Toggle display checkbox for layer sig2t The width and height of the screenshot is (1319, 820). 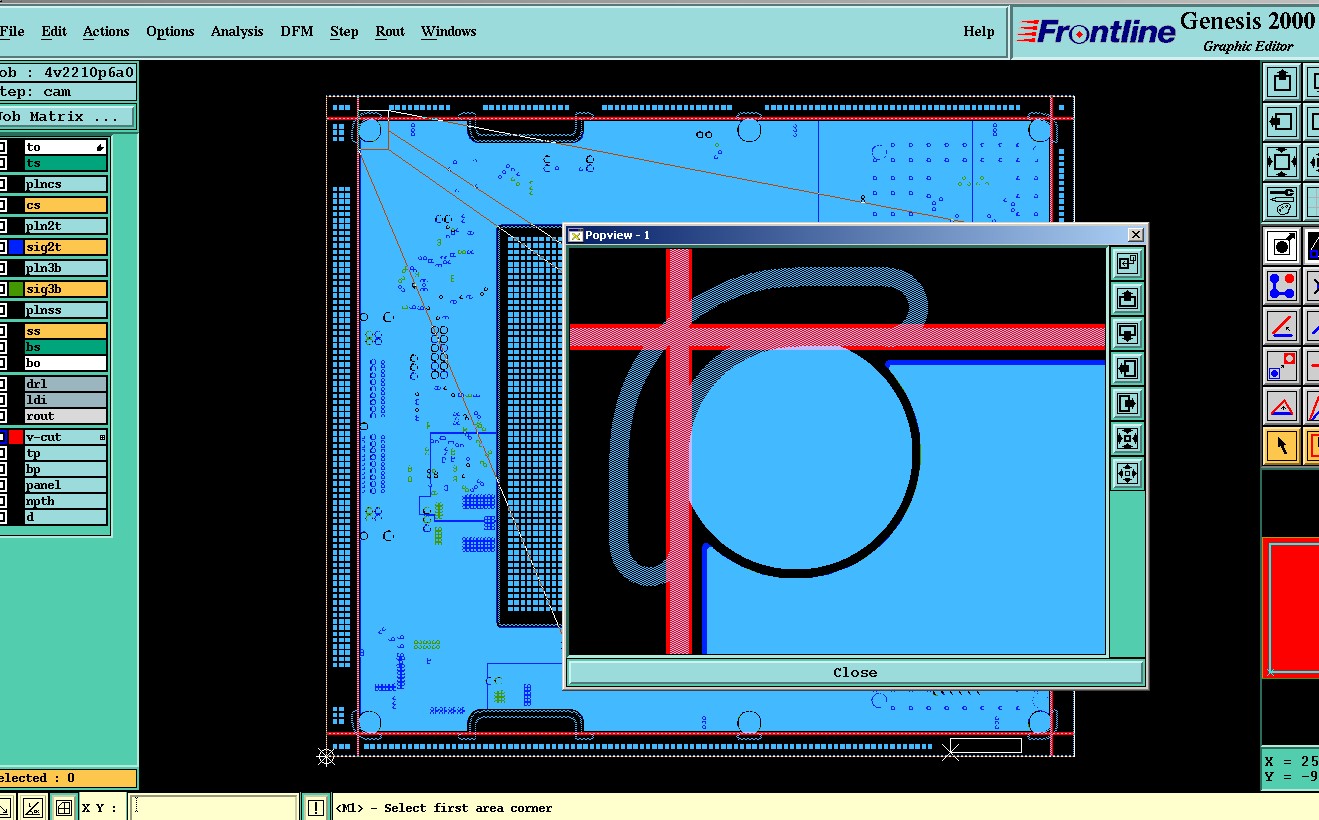pos(3,247)
